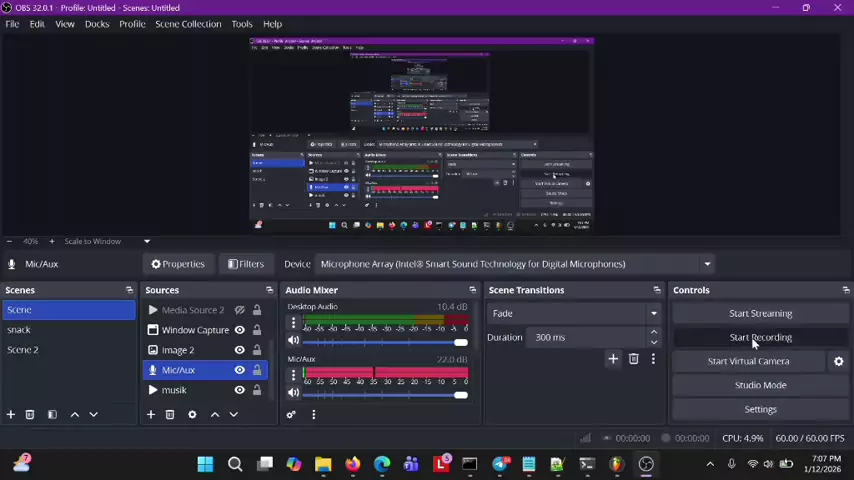This screenshot has width=854, height=480.
Task: Click the Start Streaming button
Action: coord(760,313)
